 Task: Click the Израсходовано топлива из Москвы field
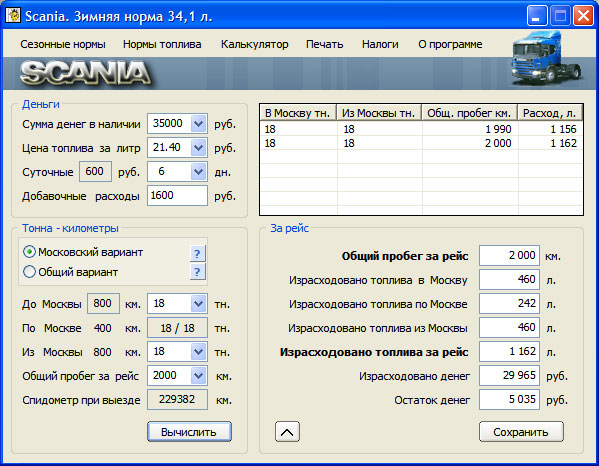pyautogui.click(x=509, y=328)
